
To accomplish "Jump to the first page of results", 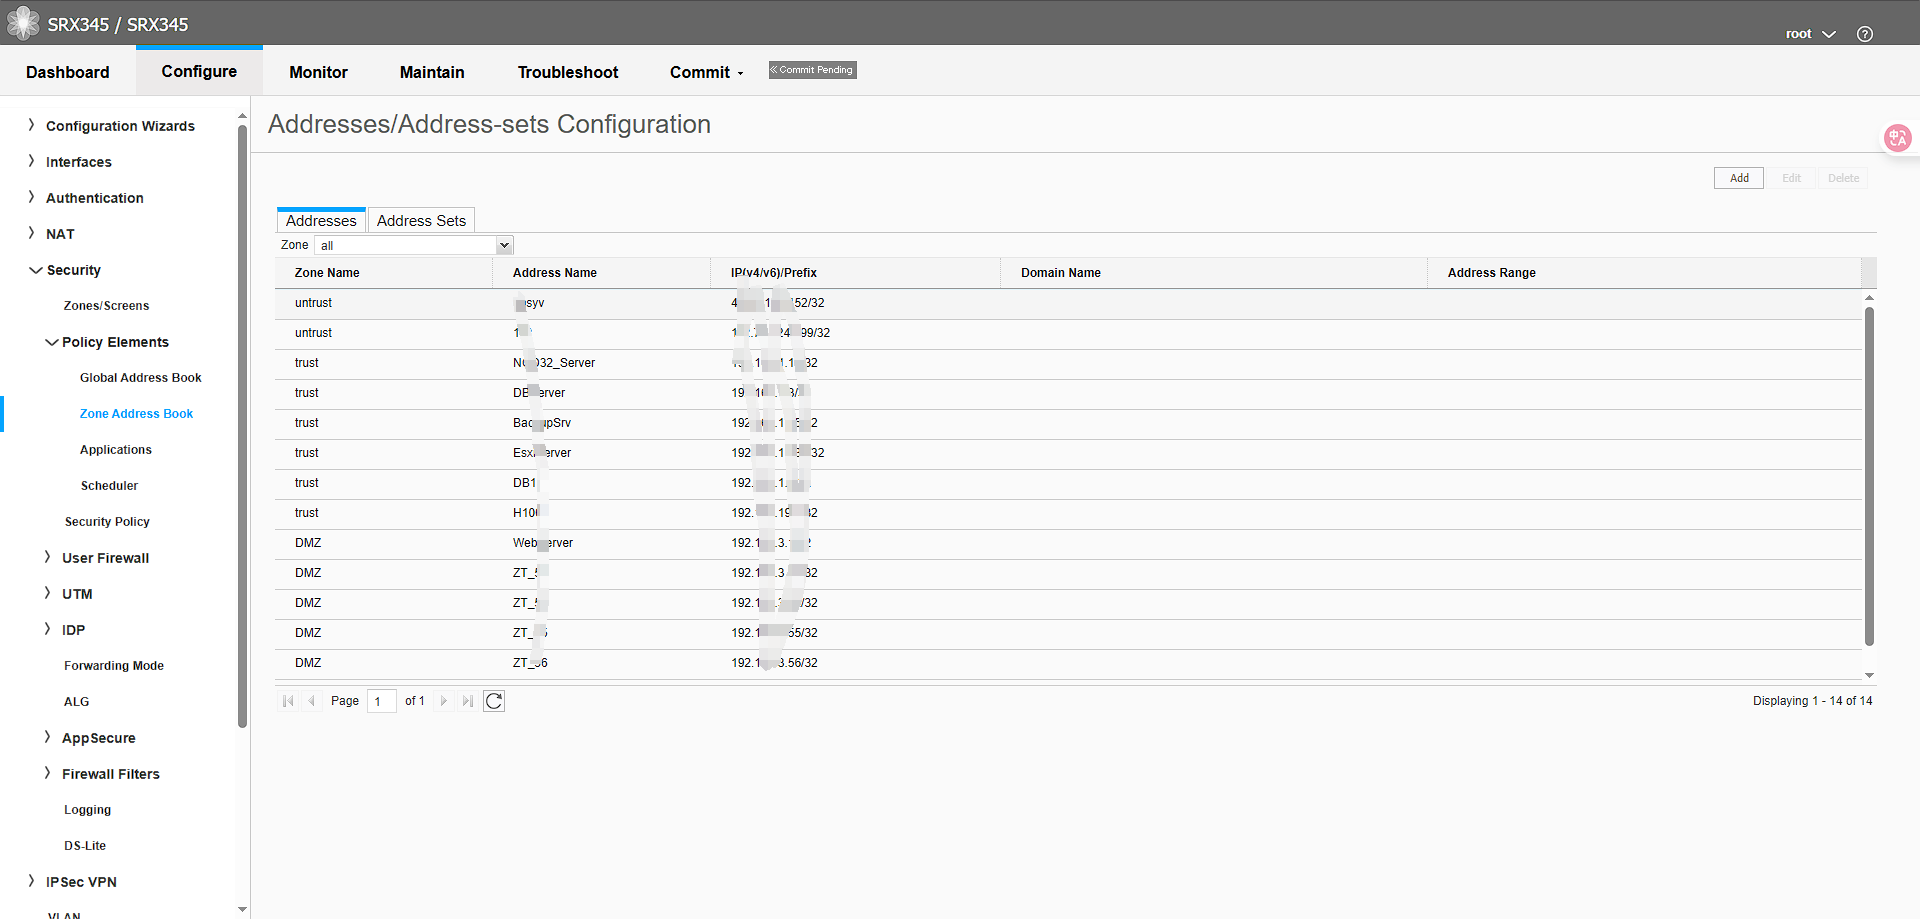I will [288, 701].
